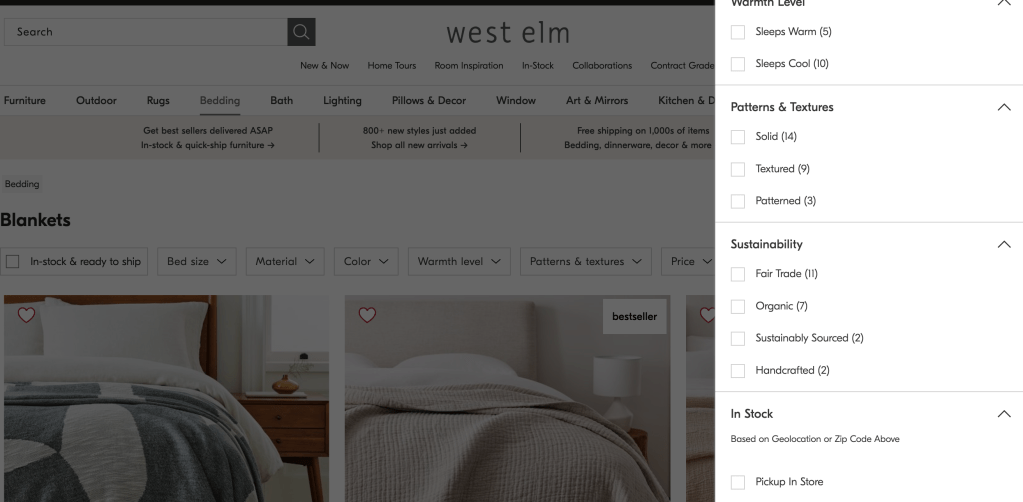
Task: Open Shop all new arrivals link
Action: pyautogui.click(x=420, y=145)
